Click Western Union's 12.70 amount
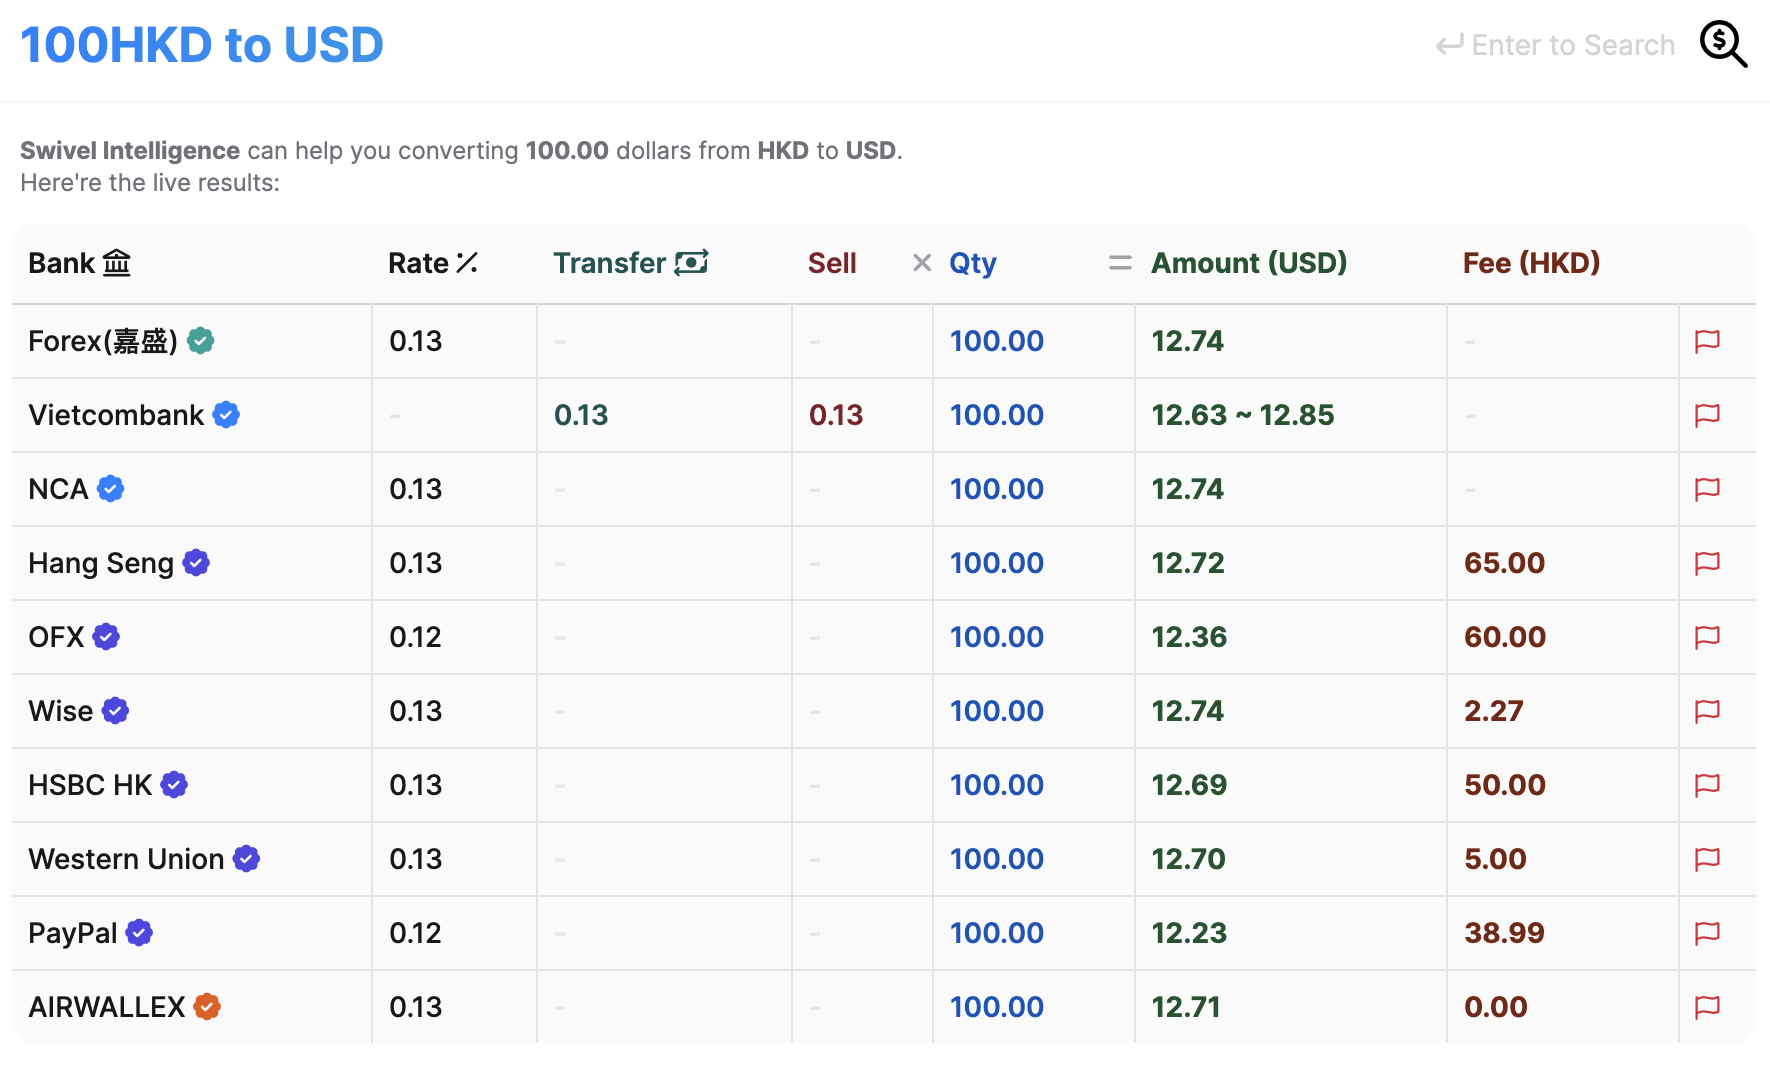 click(x=1188, y=859)
